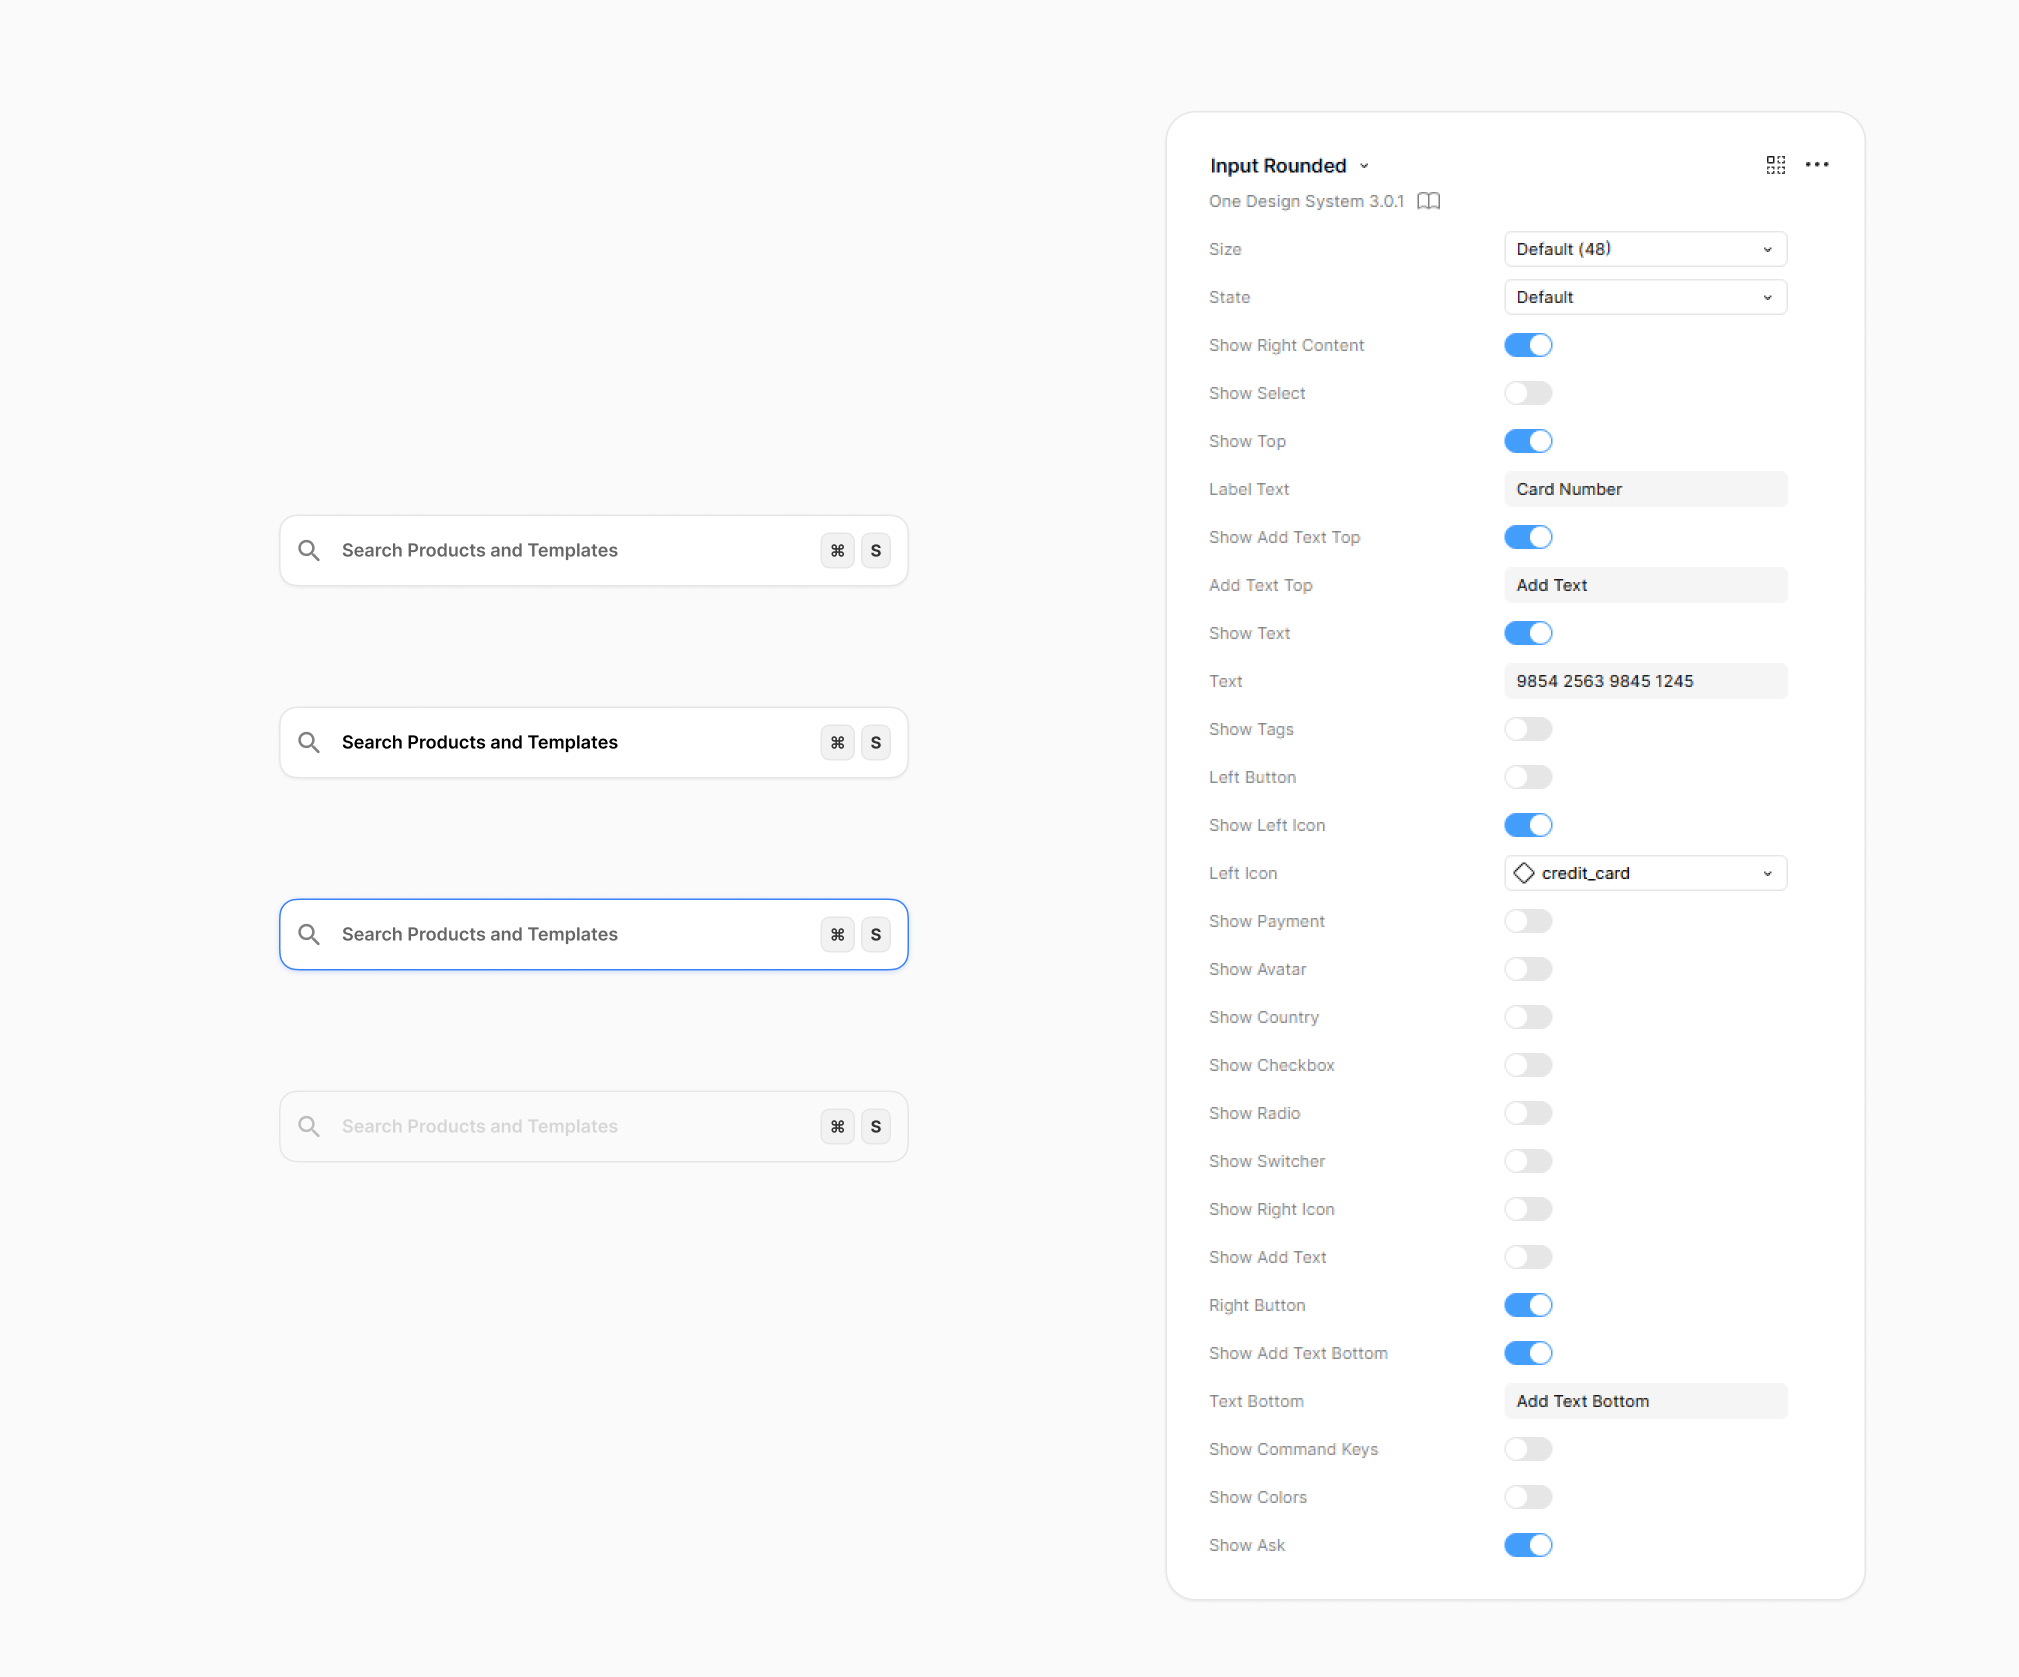Toggle the Show Colors switch on
The height and width of the screenshot is (1677, 2019).
[x=1527, y=1497]
